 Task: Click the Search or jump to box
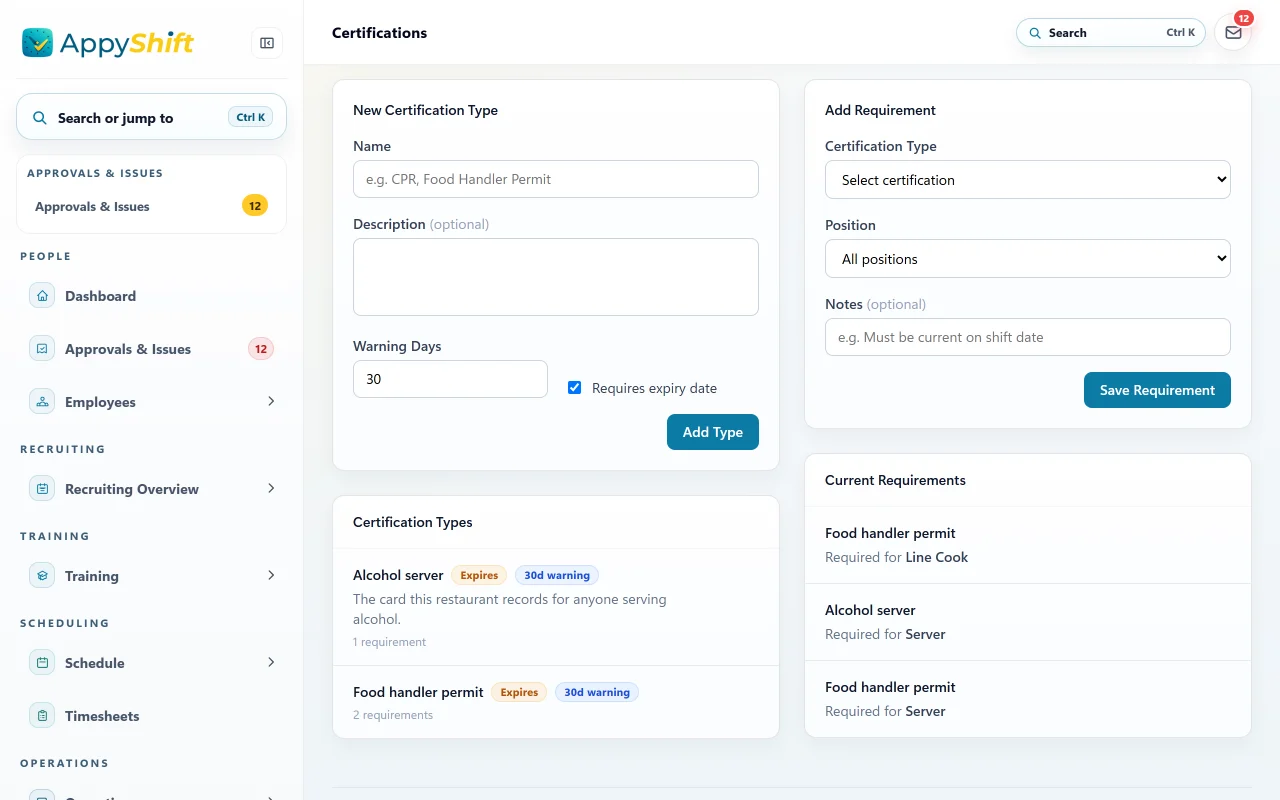pyautogui.click(x=151, y=117)
